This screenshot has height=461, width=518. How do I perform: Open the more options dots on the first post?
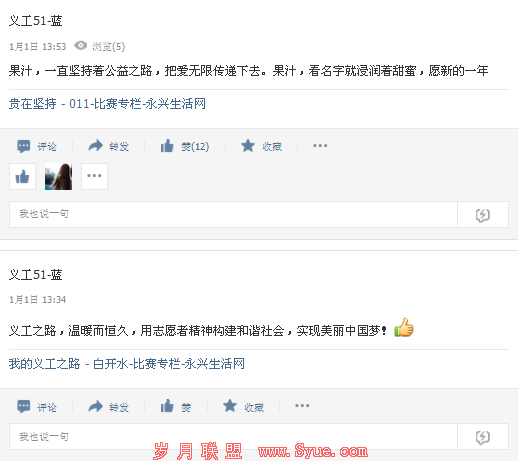(320, 146)
